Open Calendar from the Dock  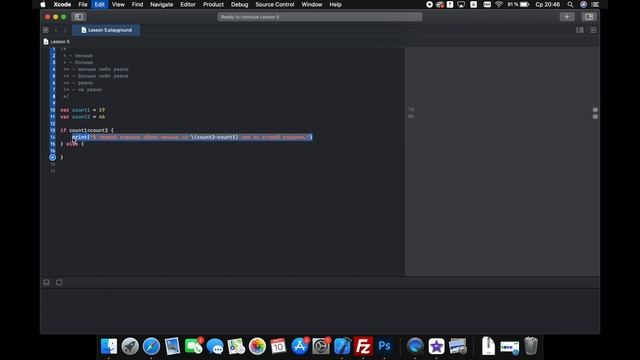[278, 346]
